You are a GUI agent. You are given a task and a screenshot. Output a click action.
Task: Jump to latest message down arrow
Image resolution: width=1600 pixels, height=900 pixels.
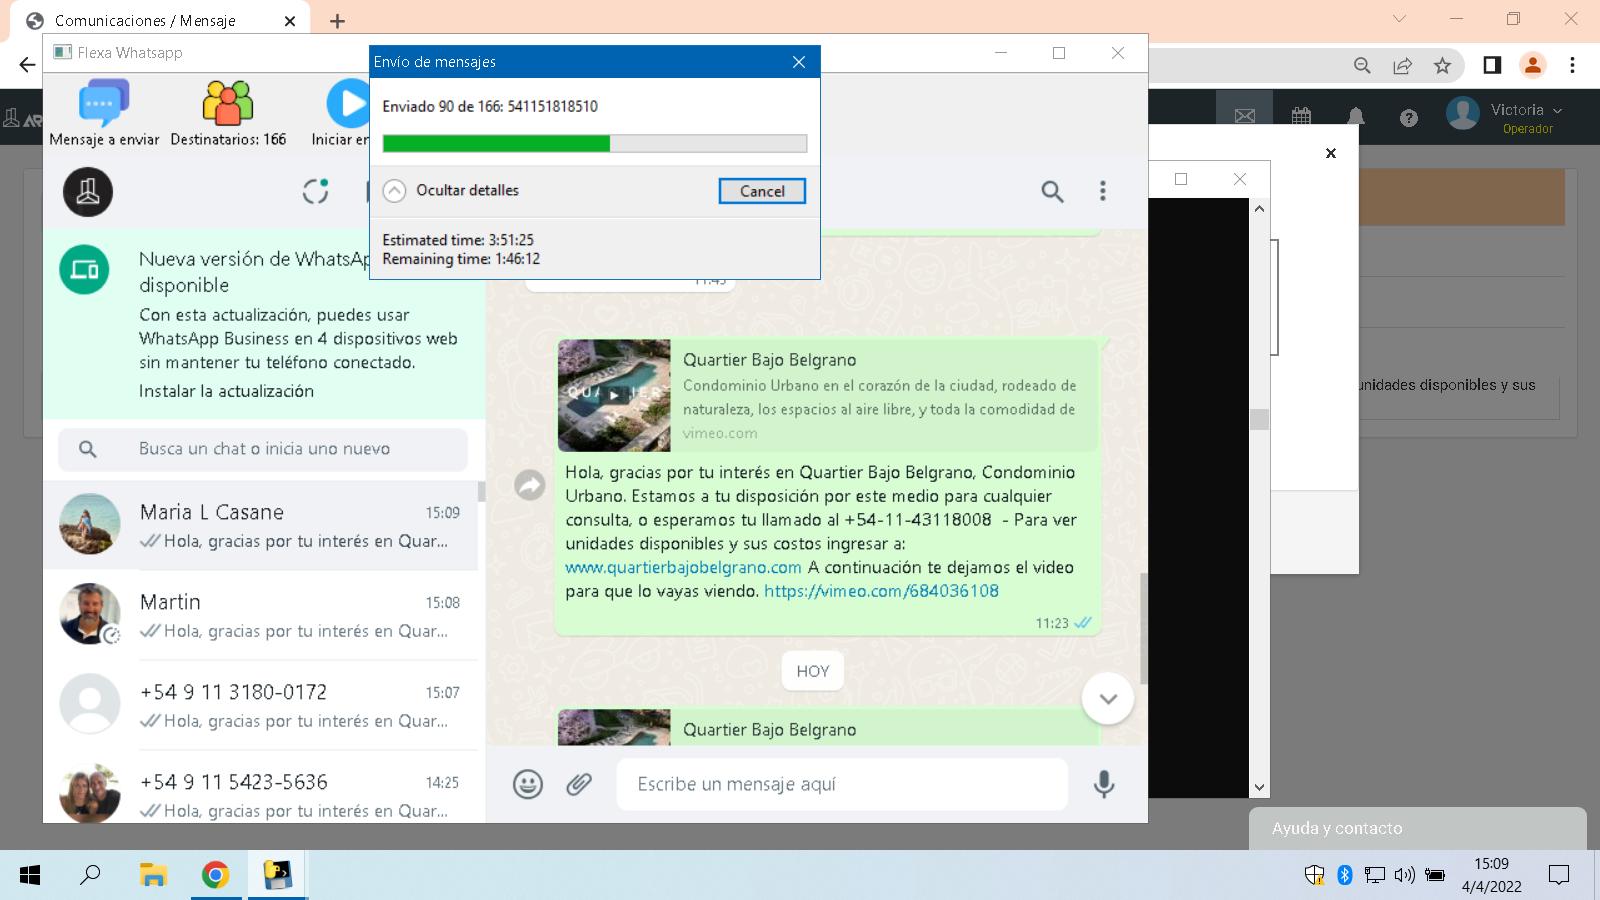click(x=1108, y=698)
